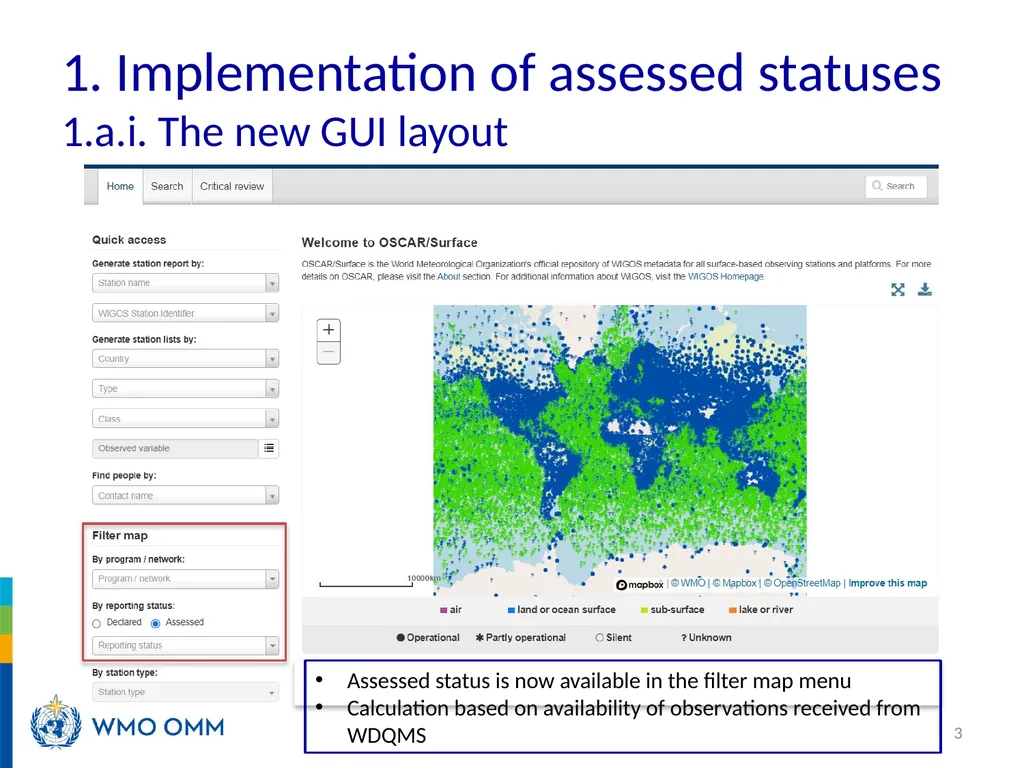The height and width of the screenshot is (768, 1024).
Task: Open the Contact name dropdown
Action: tap(185, 495)
